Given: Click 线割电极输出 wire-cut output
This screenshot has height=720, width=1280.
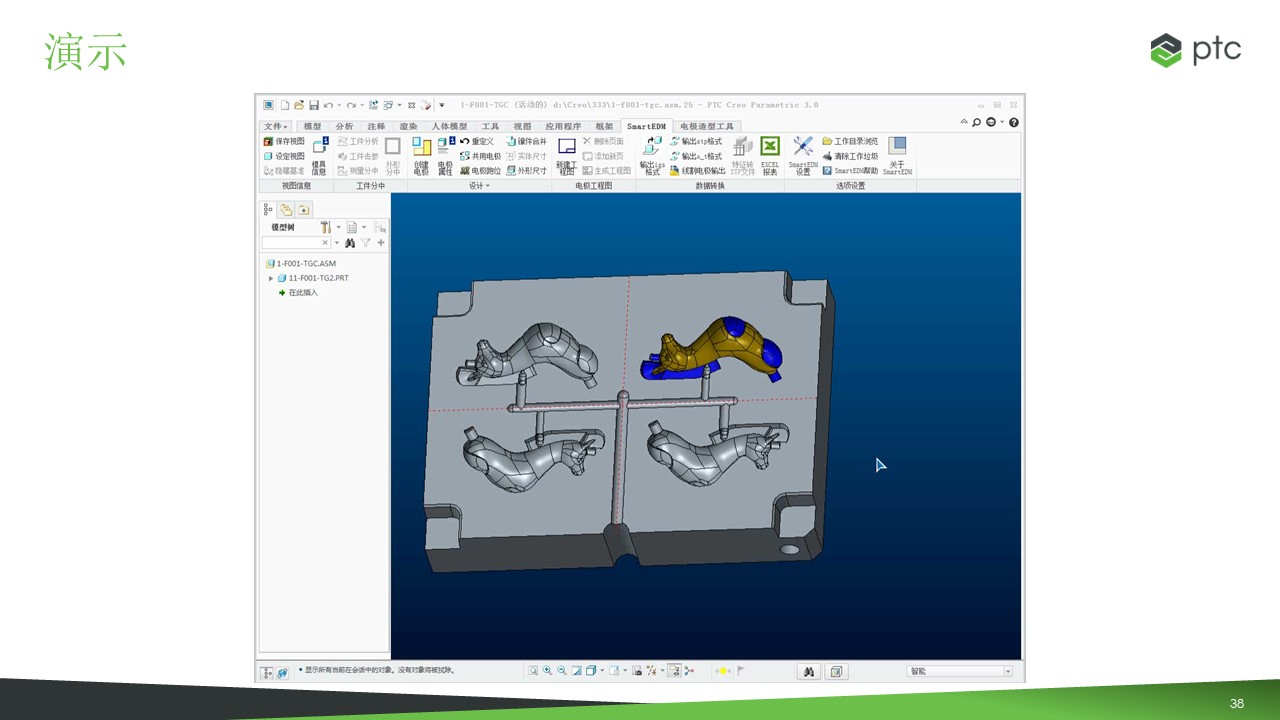Looking at the screenshot, I should coord(698,171).
